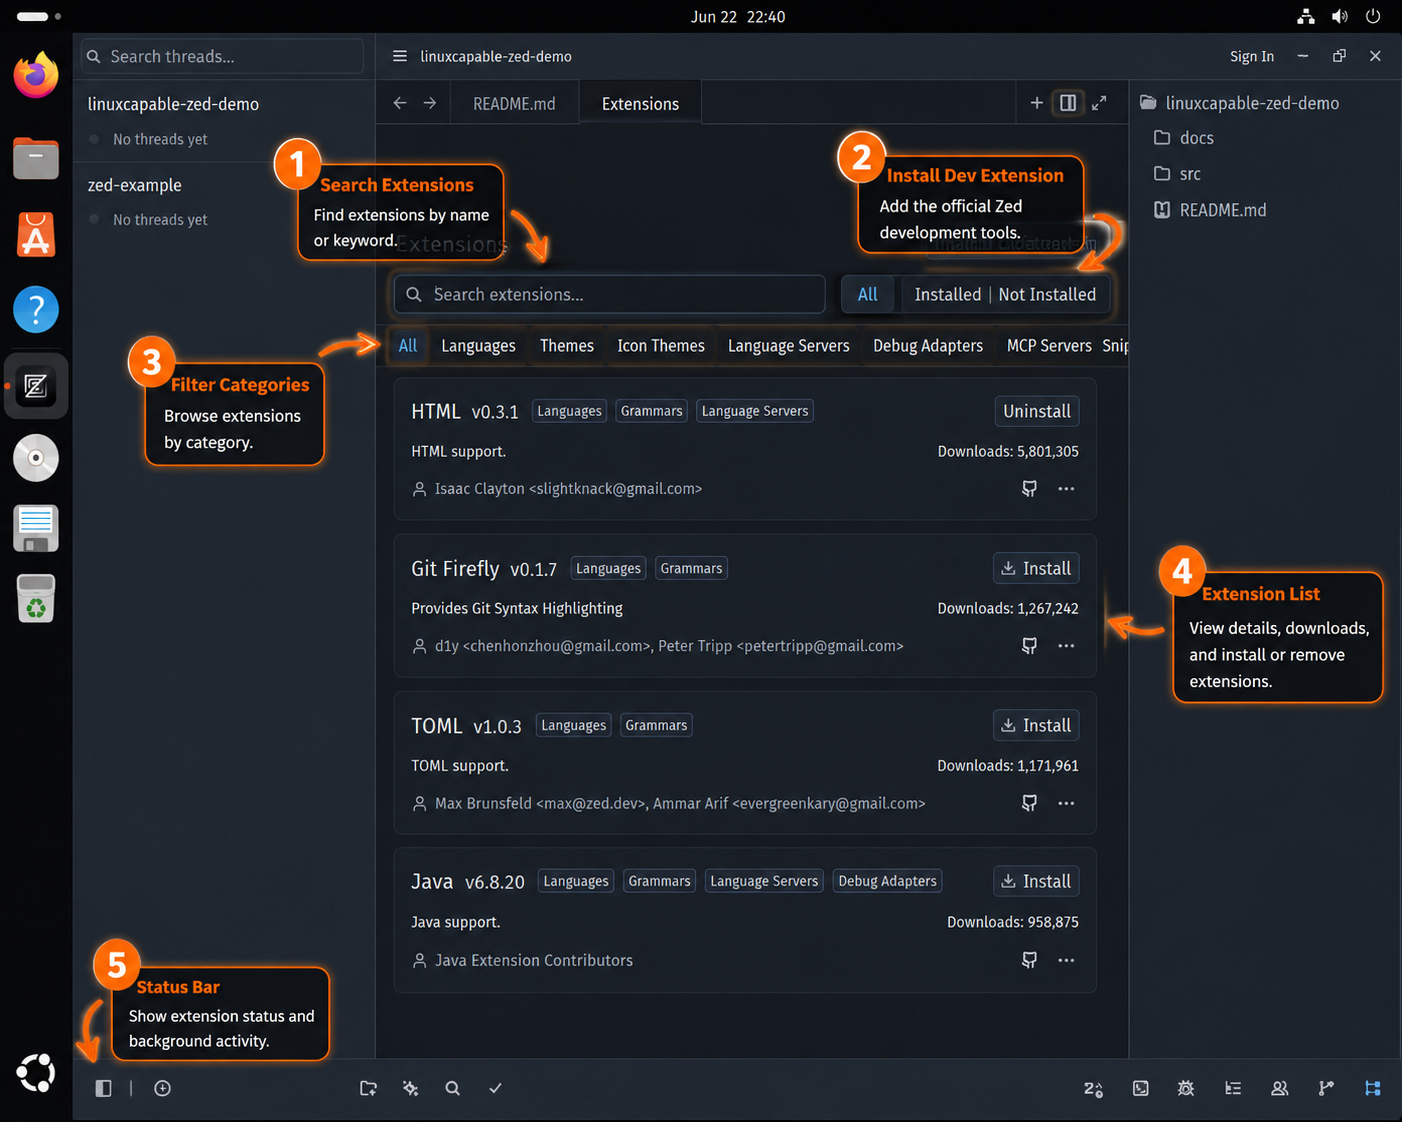
Task: Open Help from the dock
Action: pyautogui.click(x=36, y=310)
